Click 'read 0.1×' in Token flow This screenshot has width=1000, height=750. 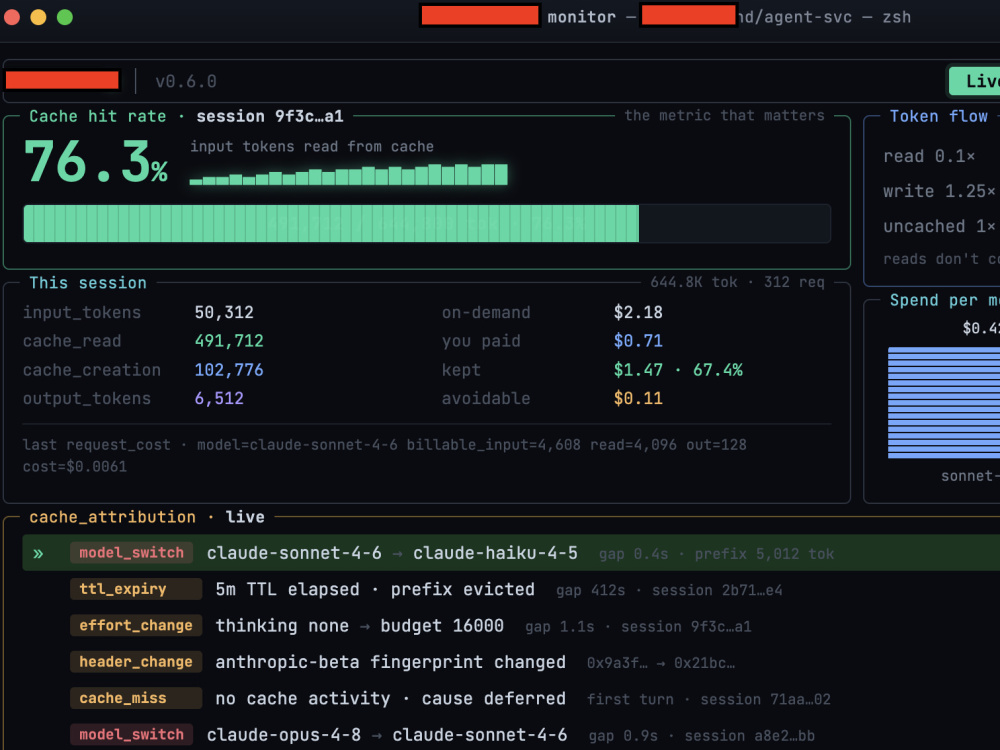[x=929, y=156]
